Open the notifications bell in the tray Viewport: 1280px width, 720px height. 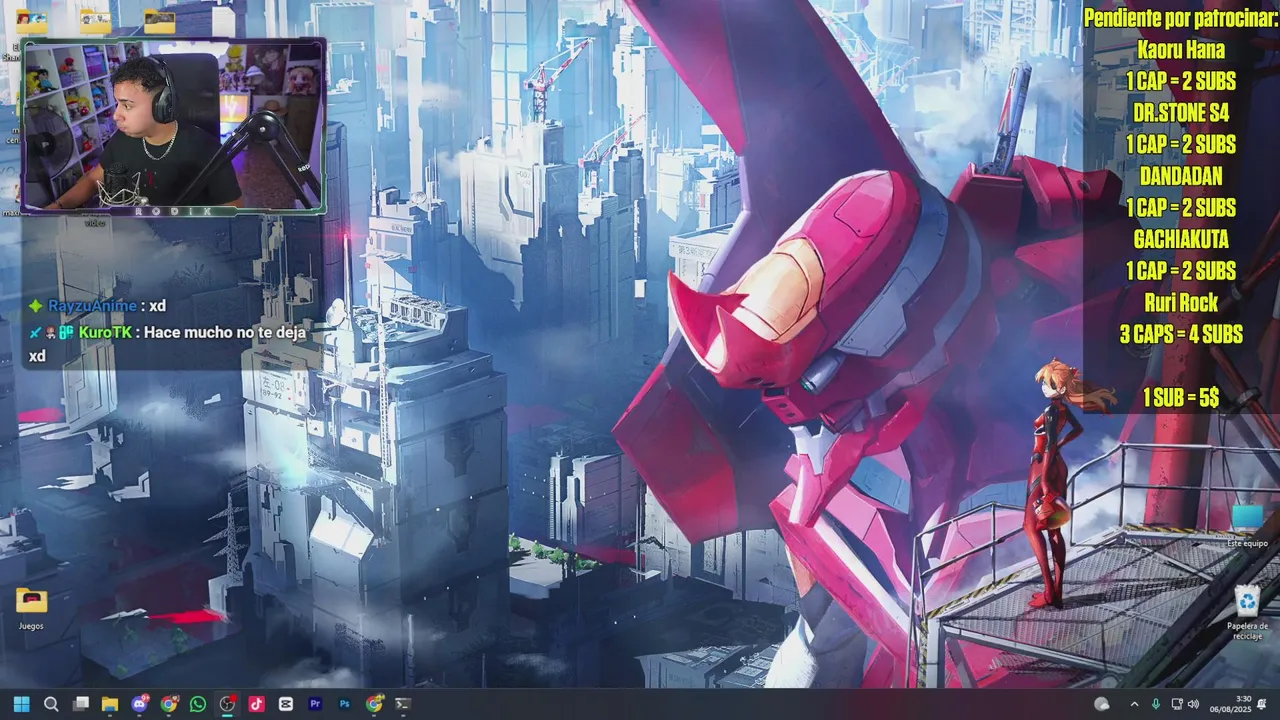point(1262,704)
